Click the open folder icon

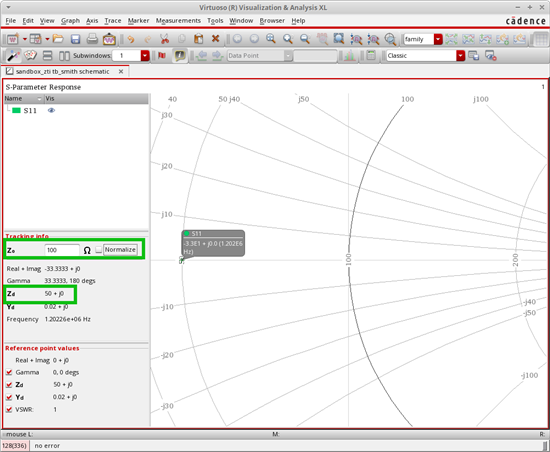pos(58,39)
